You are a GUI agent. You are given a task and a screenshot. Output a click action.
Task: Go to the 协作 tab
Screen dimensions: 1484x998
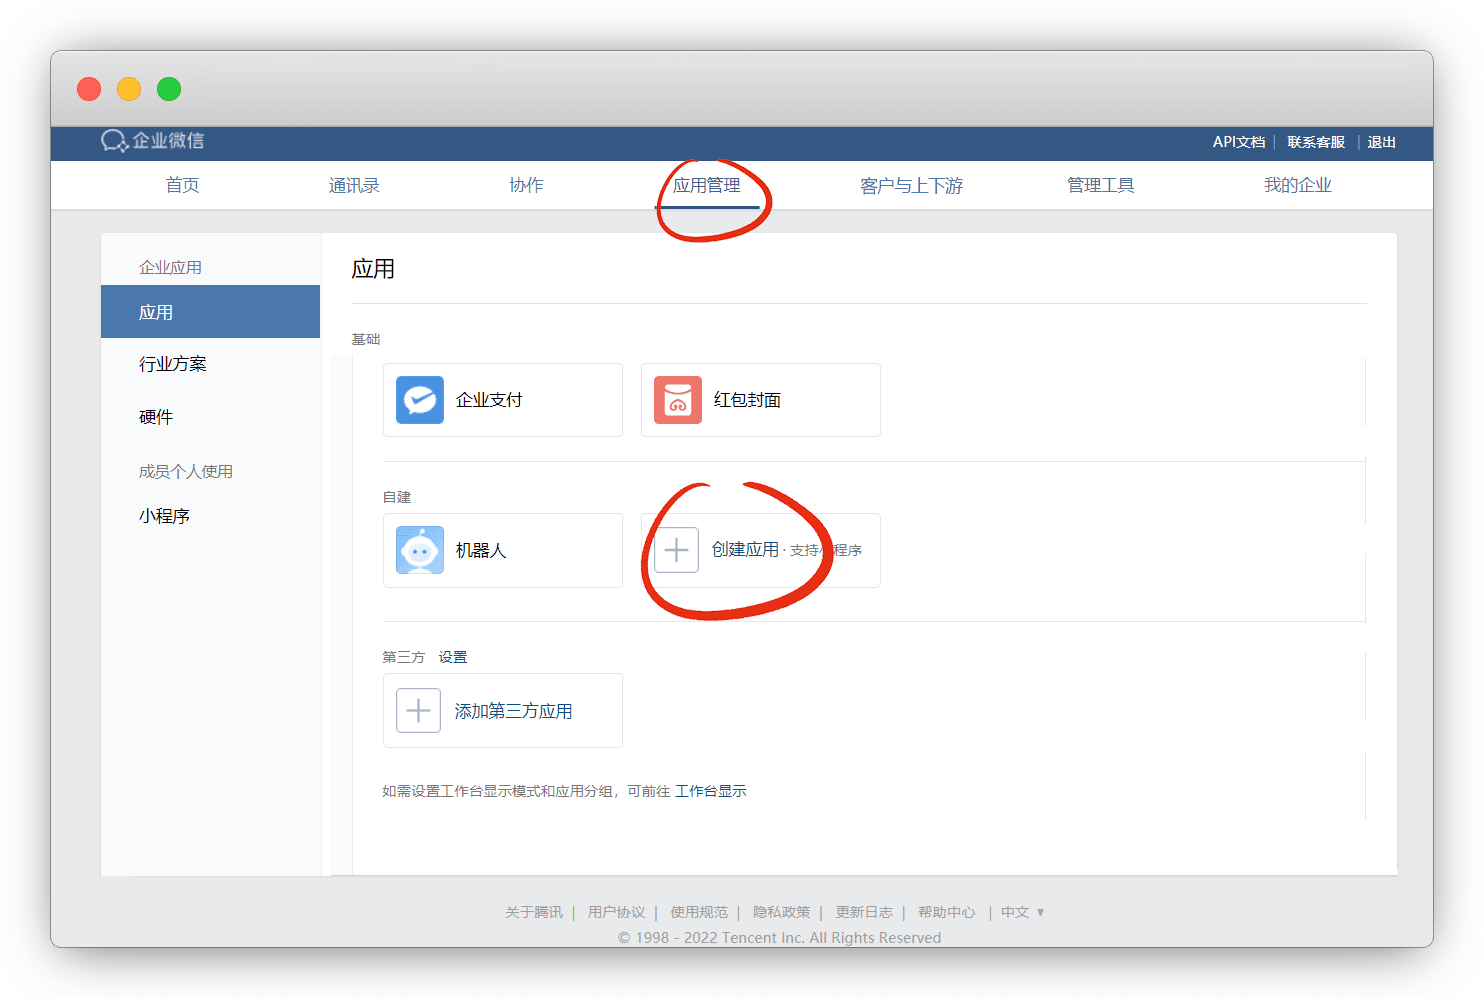pyautogui.click(x=526, y=185)
